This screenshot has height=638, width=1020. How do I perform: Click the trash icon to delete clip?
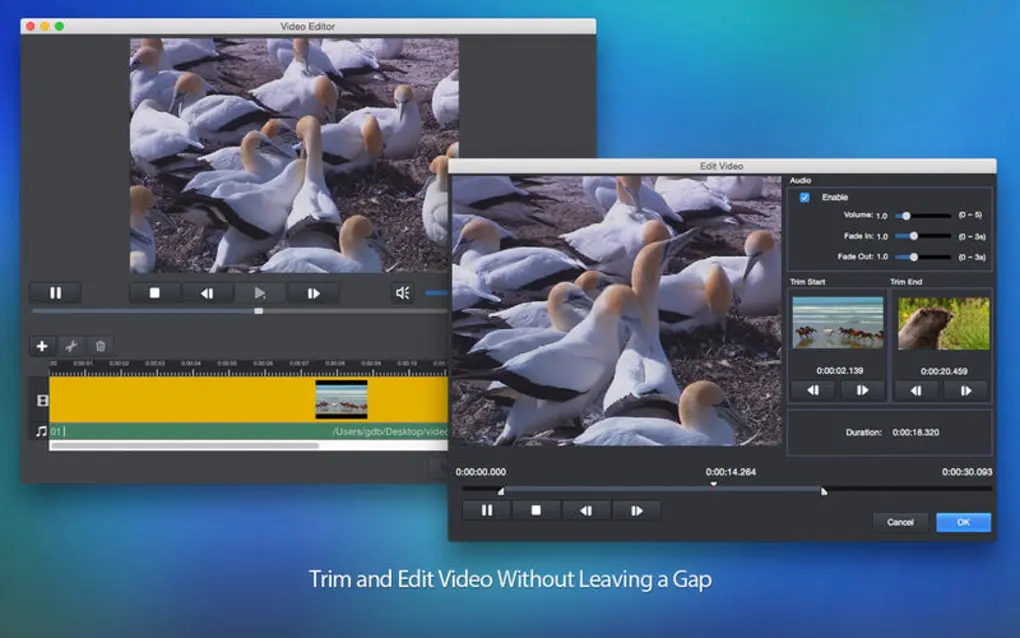click(x=100, y=345)
